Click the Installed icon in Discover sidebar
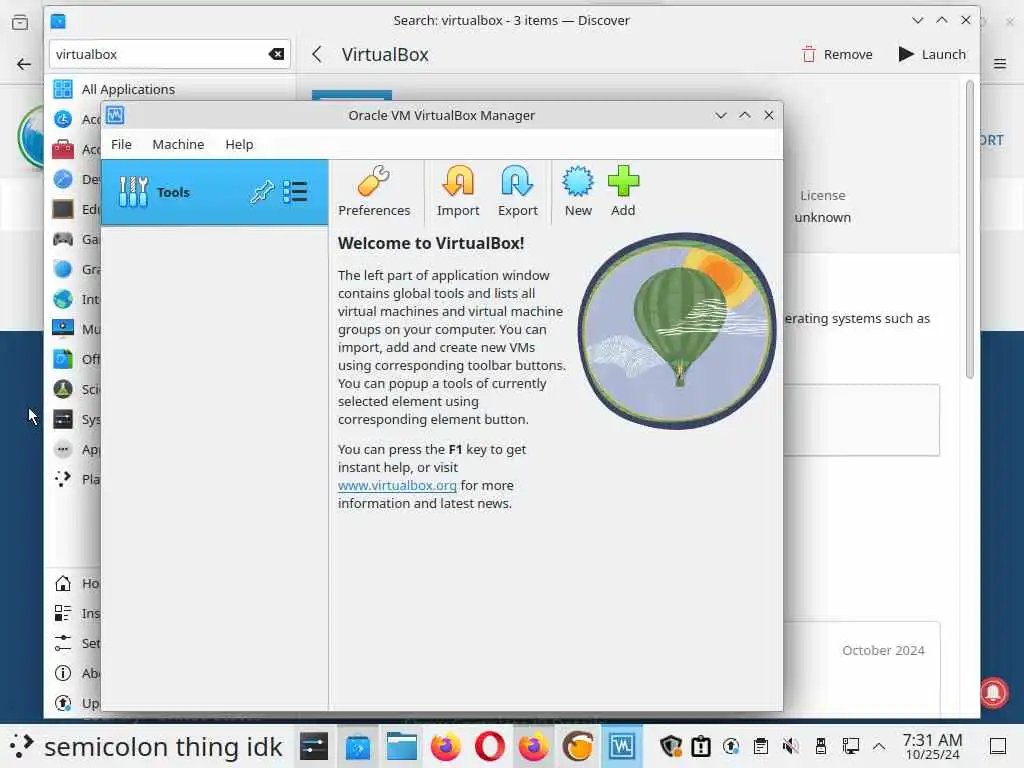This screenshot has width=1024, height=768. [63, 613]
